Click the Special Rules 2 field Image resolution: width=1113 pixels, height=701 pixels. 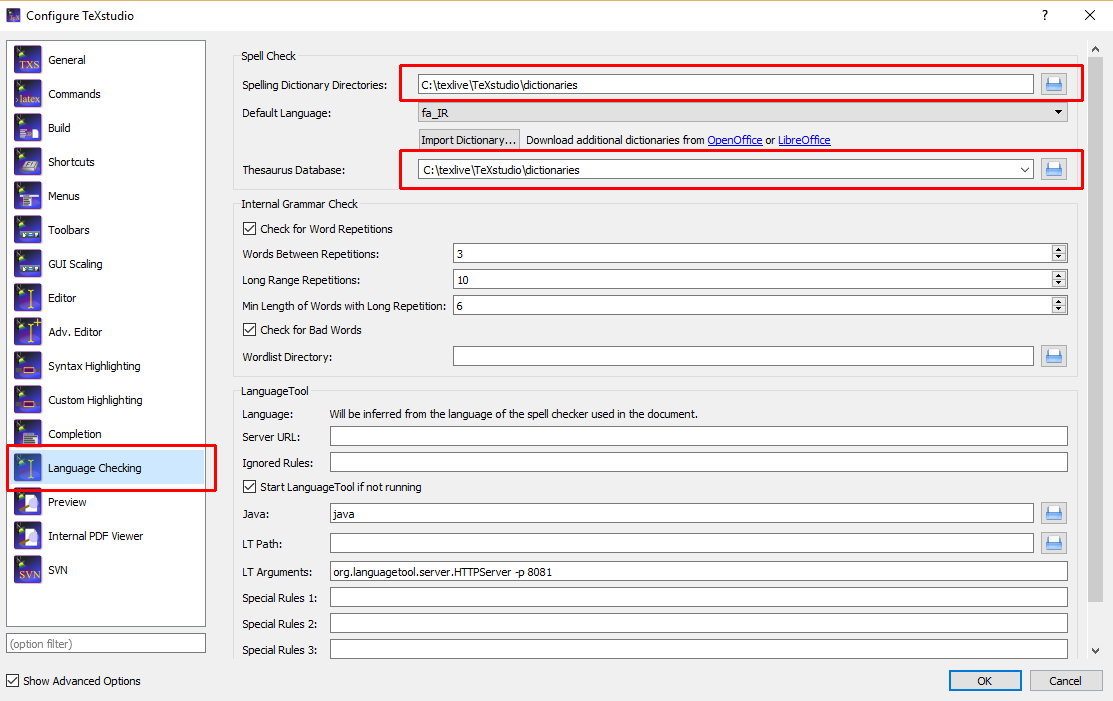(x=698, y=624)
